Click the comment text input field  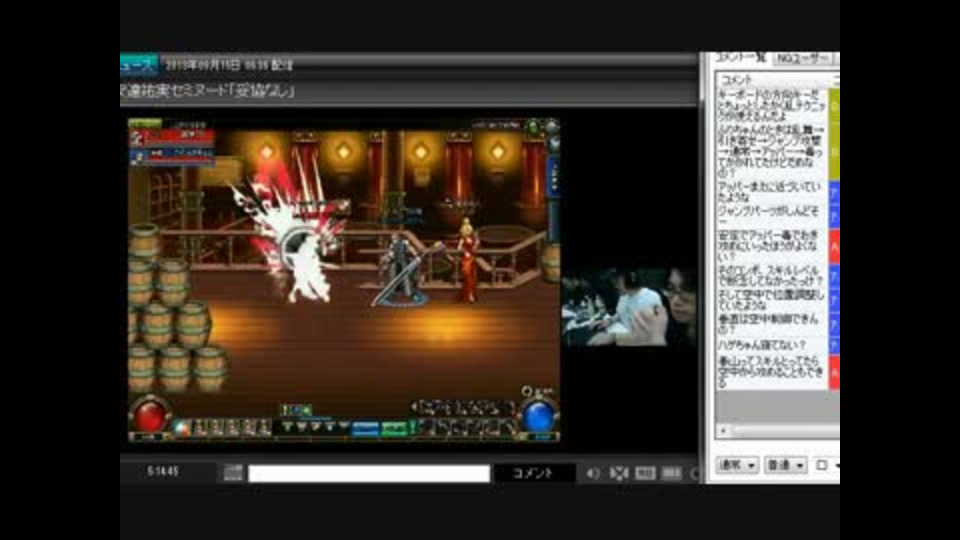tap(369, 473)
